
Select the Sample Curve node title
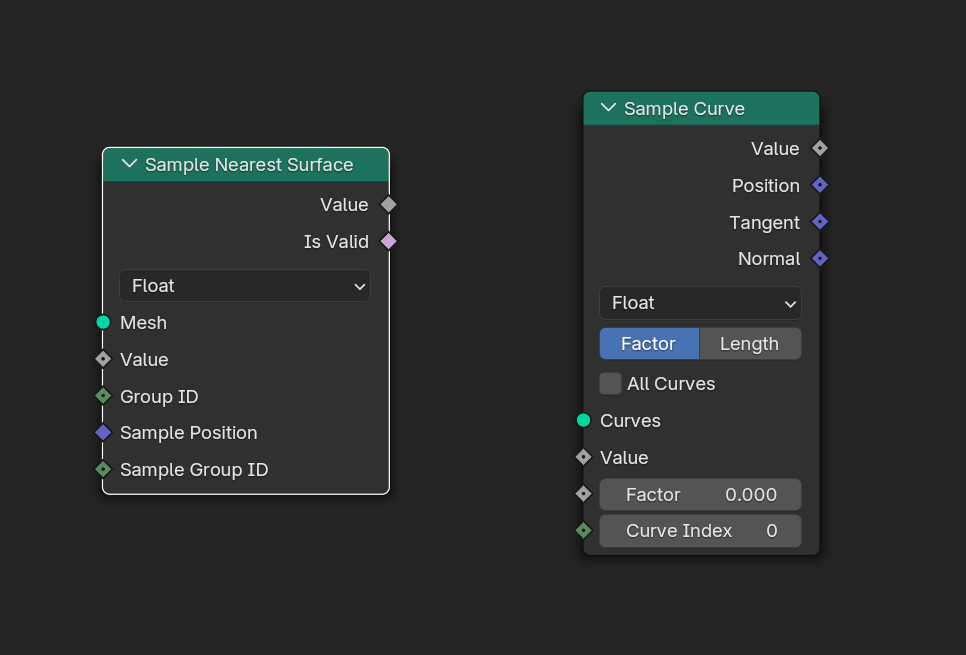click(x=684, y=108)
